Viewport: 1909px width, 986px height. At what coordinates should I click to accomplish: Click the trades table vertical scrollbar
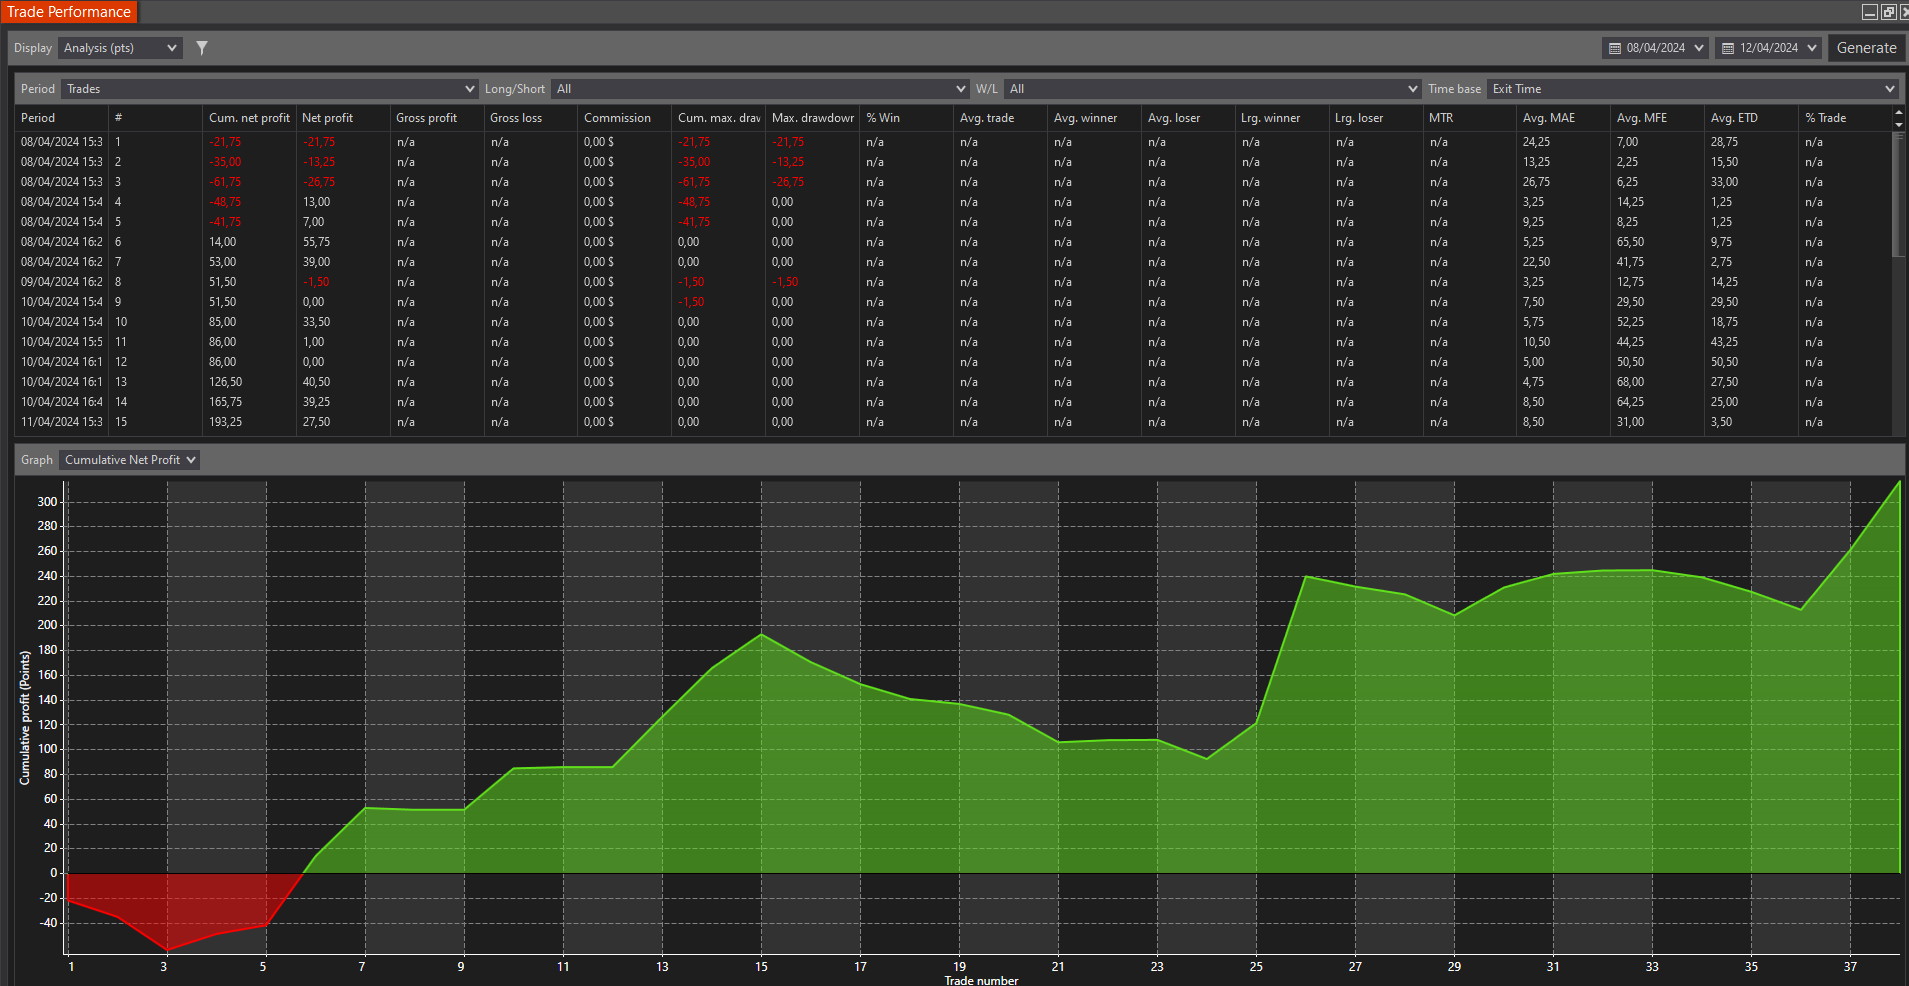(x=1898, y=195)
